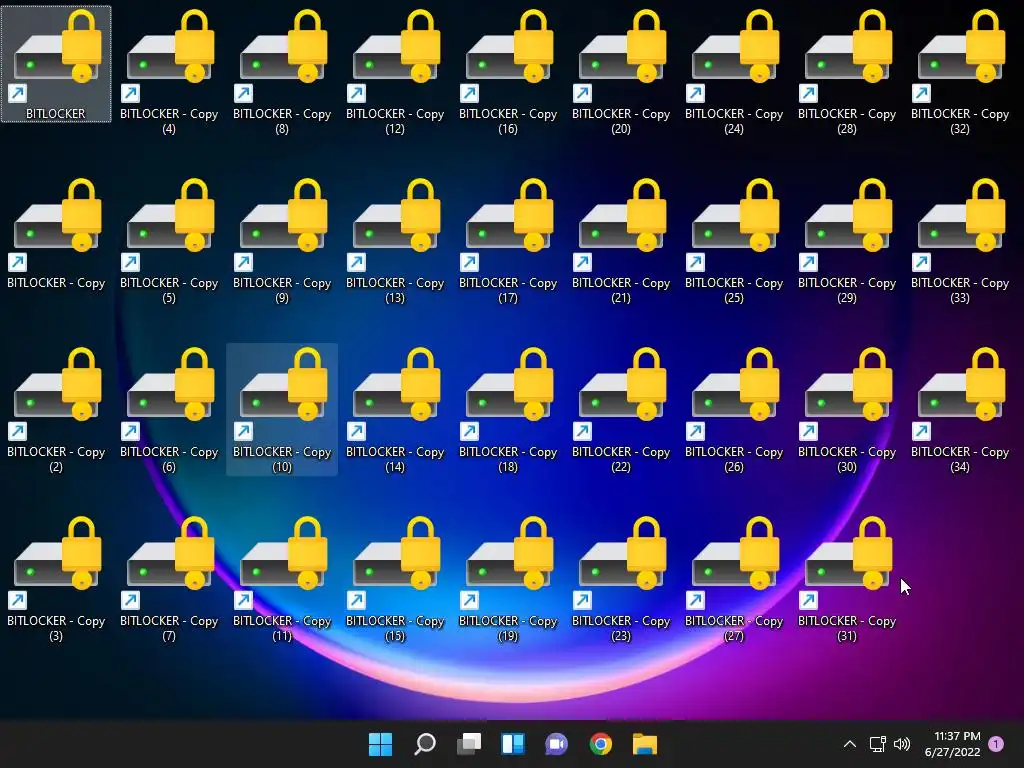Open File Explorer from taskbar

645,744
